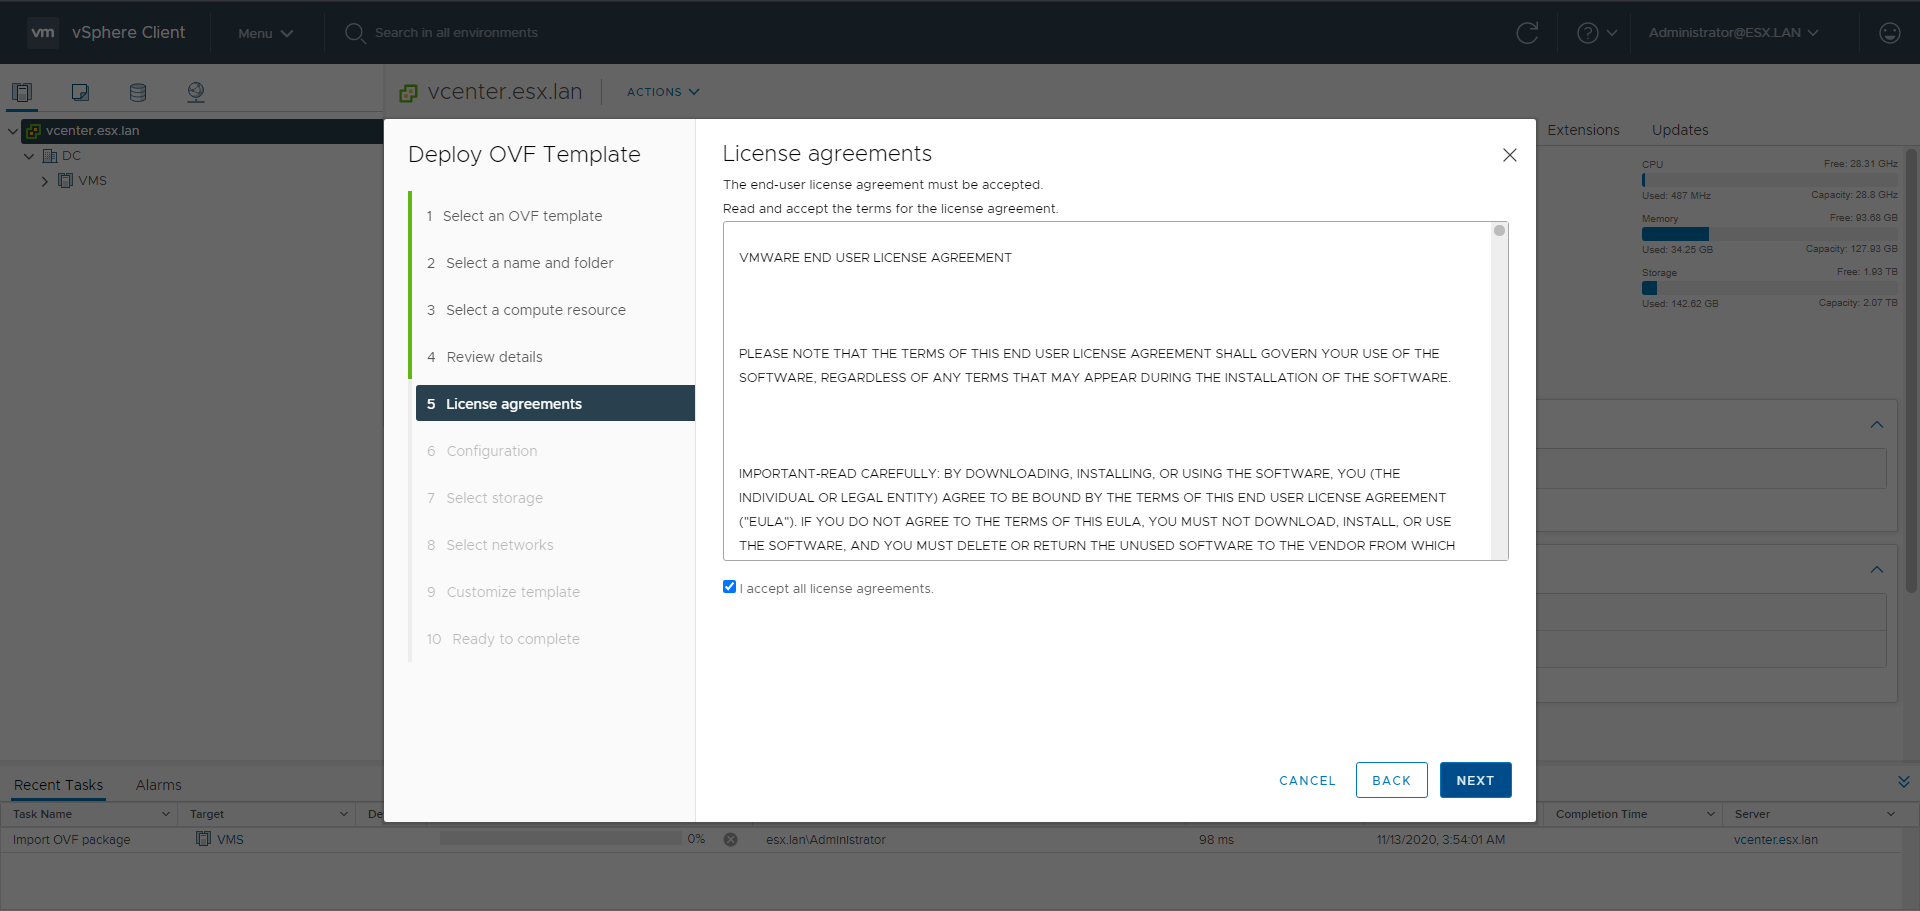Image resolution: width=1920 pixels, height=911 pixels.
Task: Close the Deploy OVF Template dialog
Action: [x=1509, y=155]
